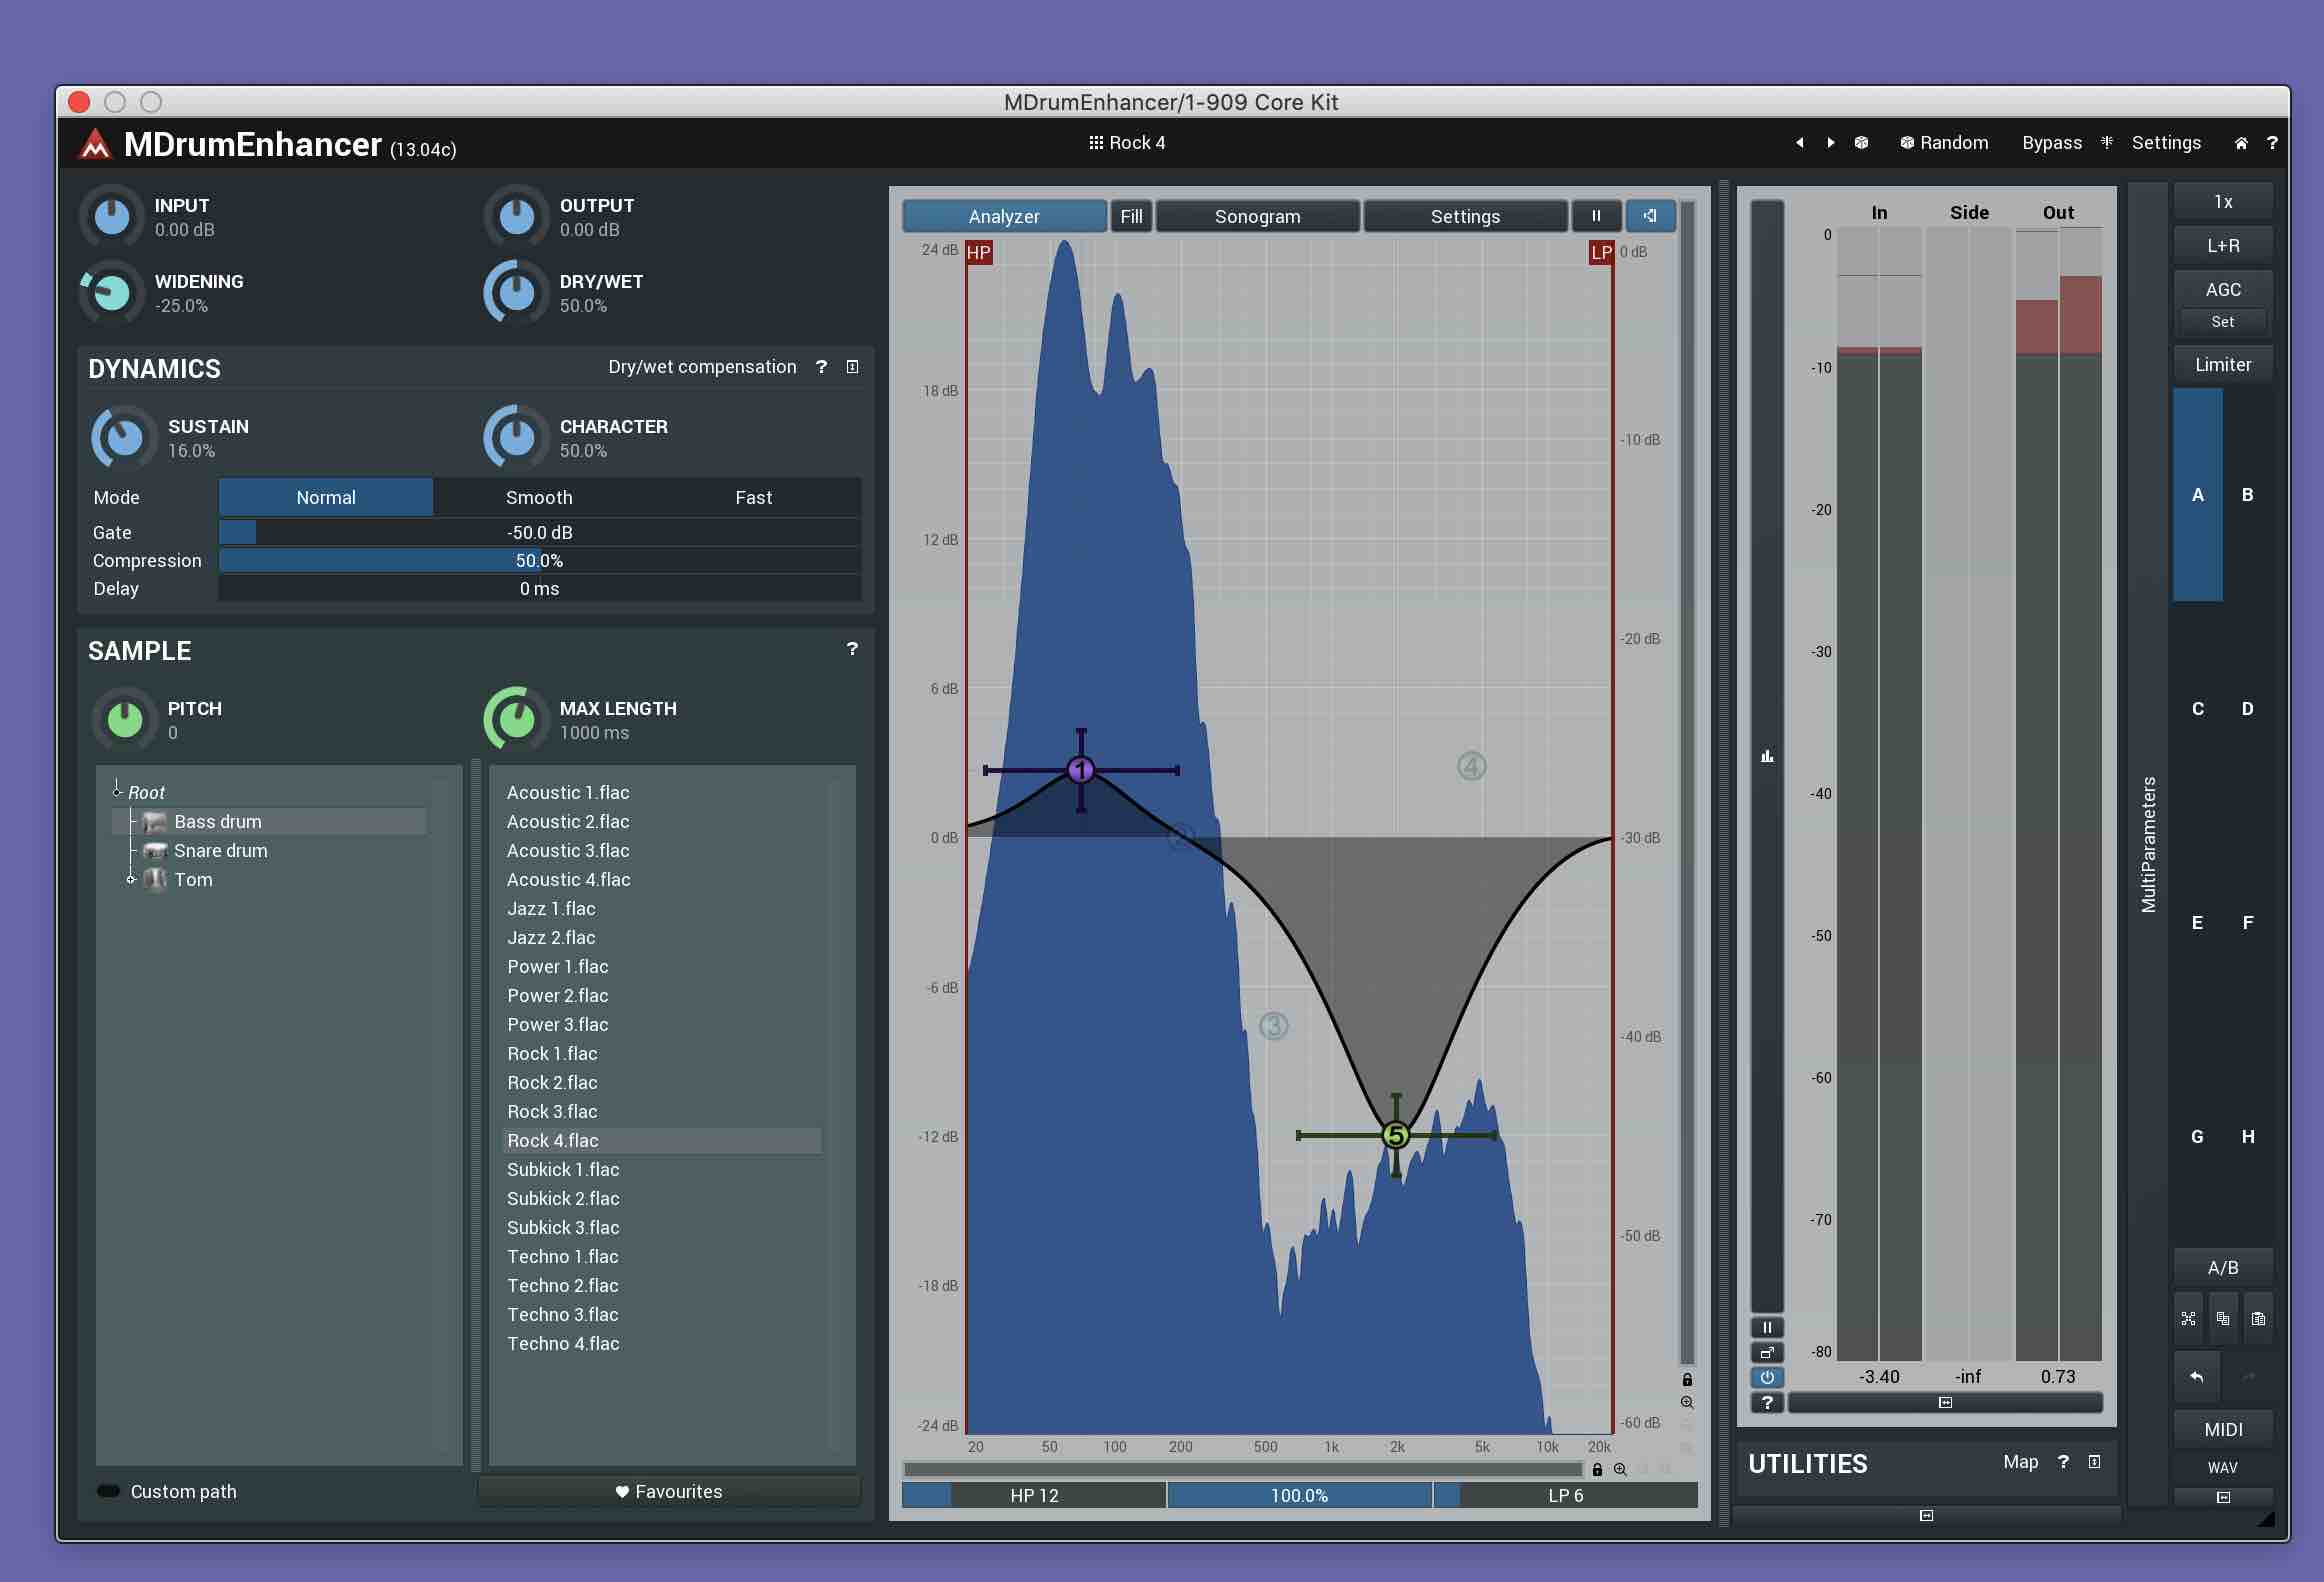This screenshot has height=1582, width=2324.
Task: Pause the level meters
Action: click(1767, 1328)
